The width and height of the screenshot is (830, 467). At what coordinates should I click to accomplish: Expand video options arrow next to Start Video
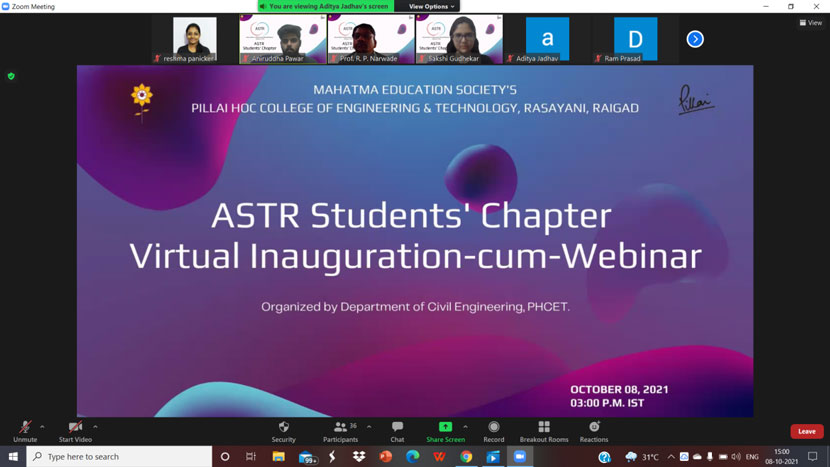click(x=95, y=427)
